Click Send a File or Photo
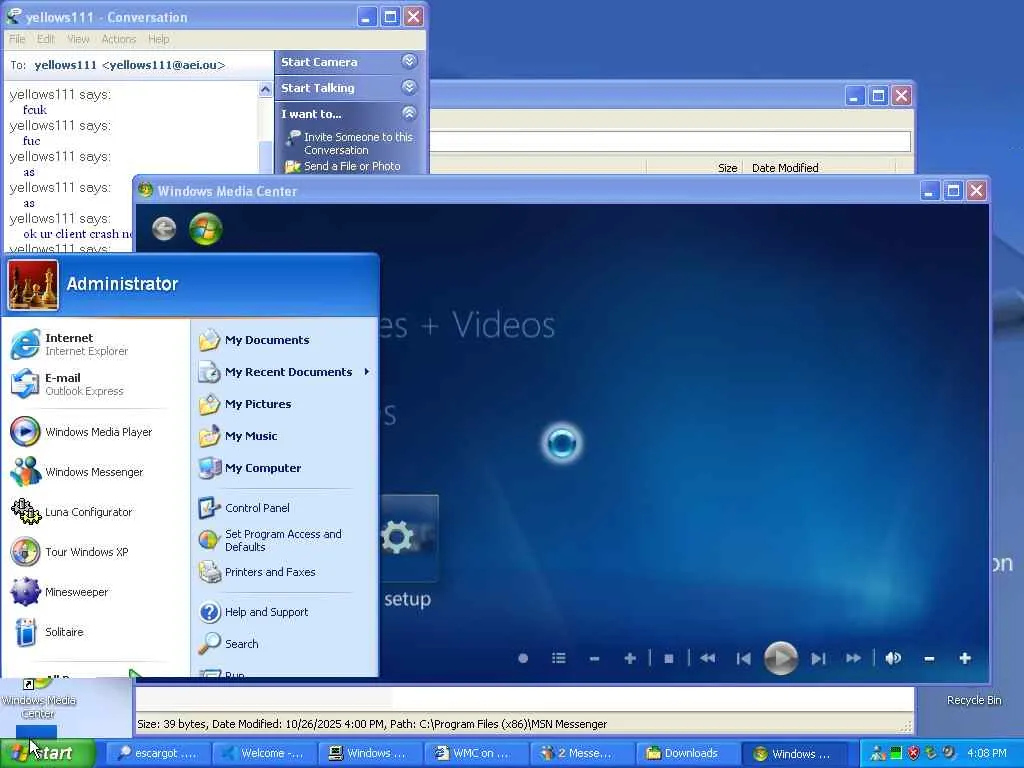This screenshot has height=768, width=1024. coord(343,167)
